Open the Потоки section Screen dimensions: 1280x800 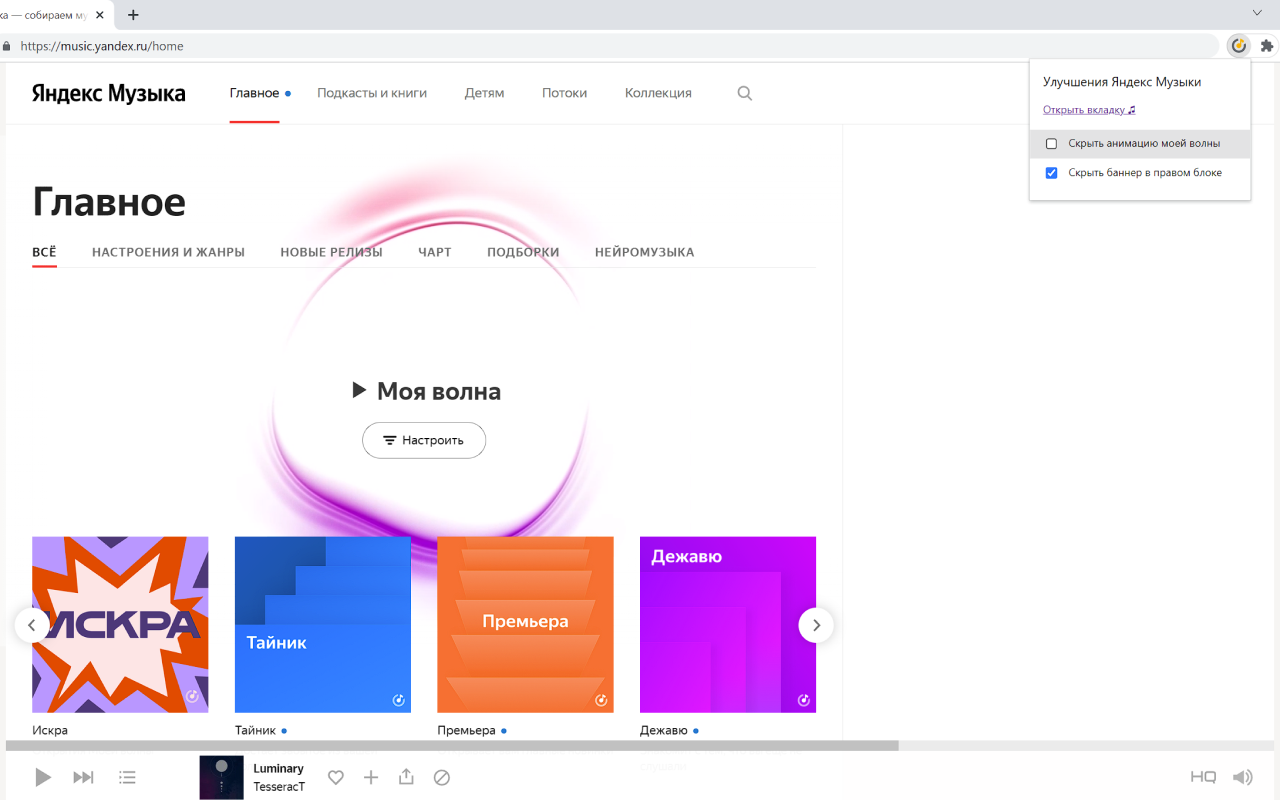coord(564,93)
